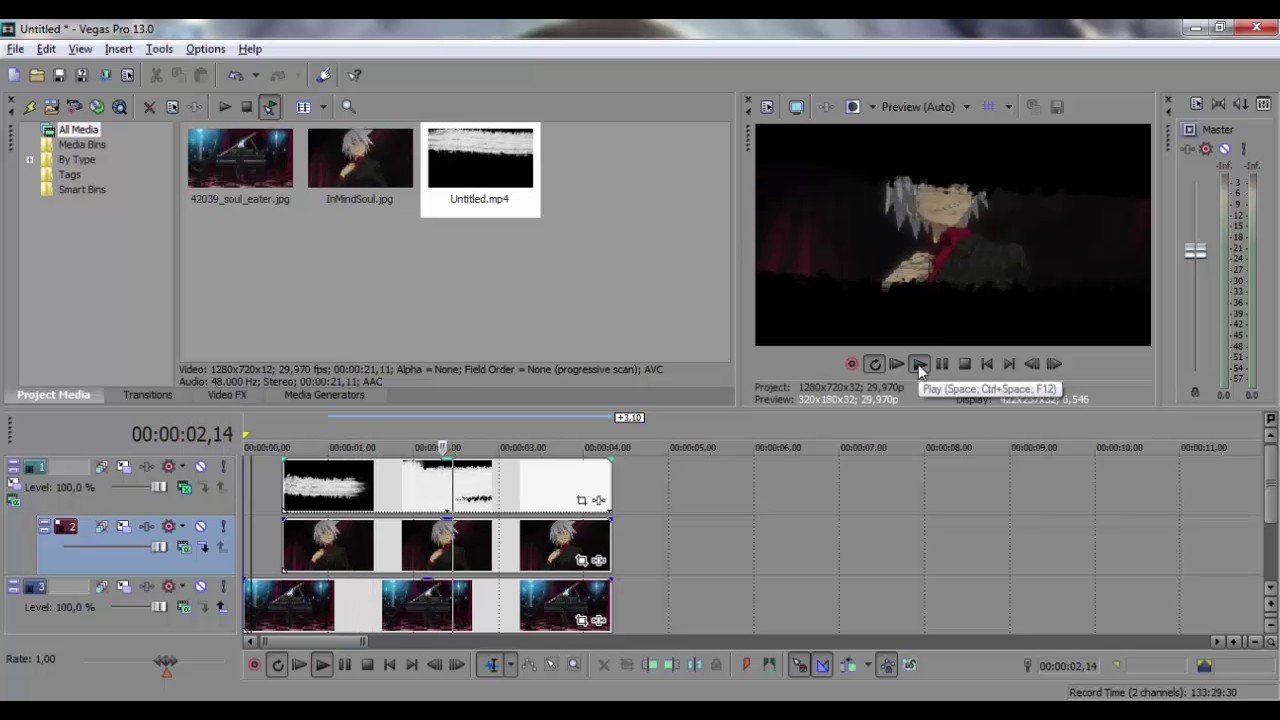
Task: Click the Open project folder icon
Action: tap(37, 75)
